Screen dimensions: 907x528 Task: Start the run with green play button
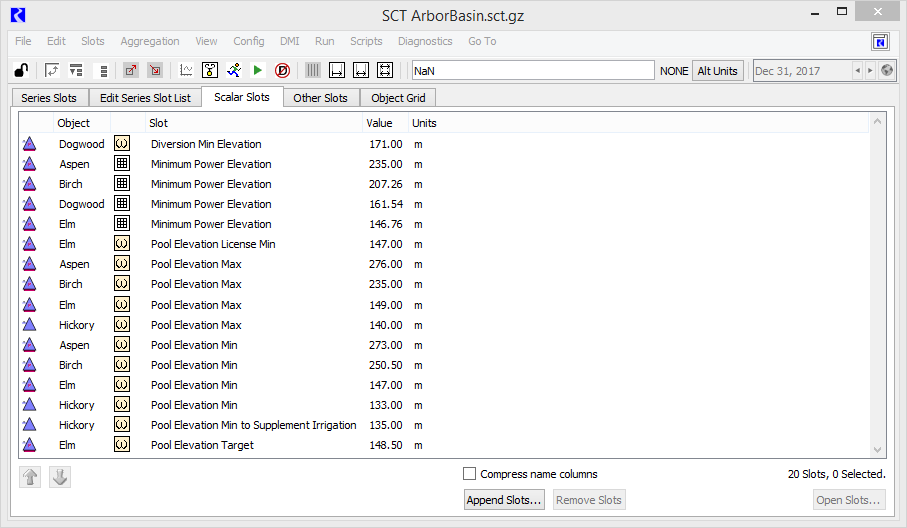(258, 71)
